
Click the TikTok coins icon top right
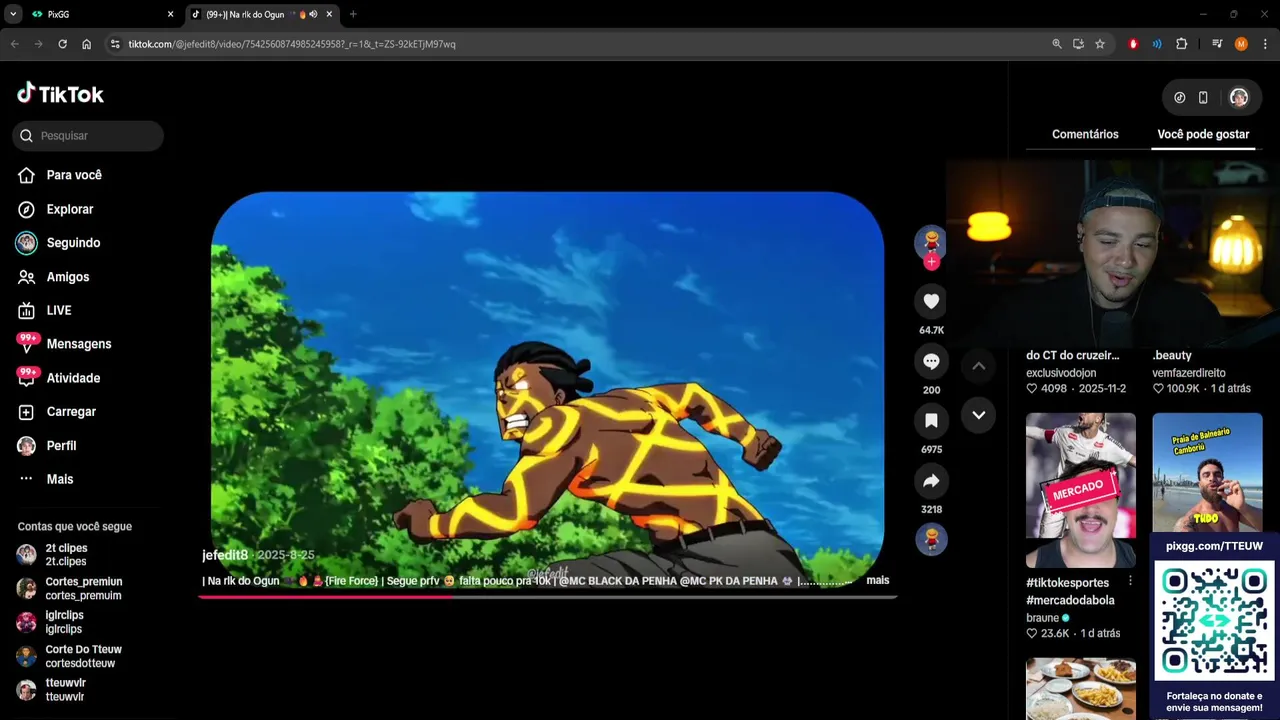click(1180, 97)
